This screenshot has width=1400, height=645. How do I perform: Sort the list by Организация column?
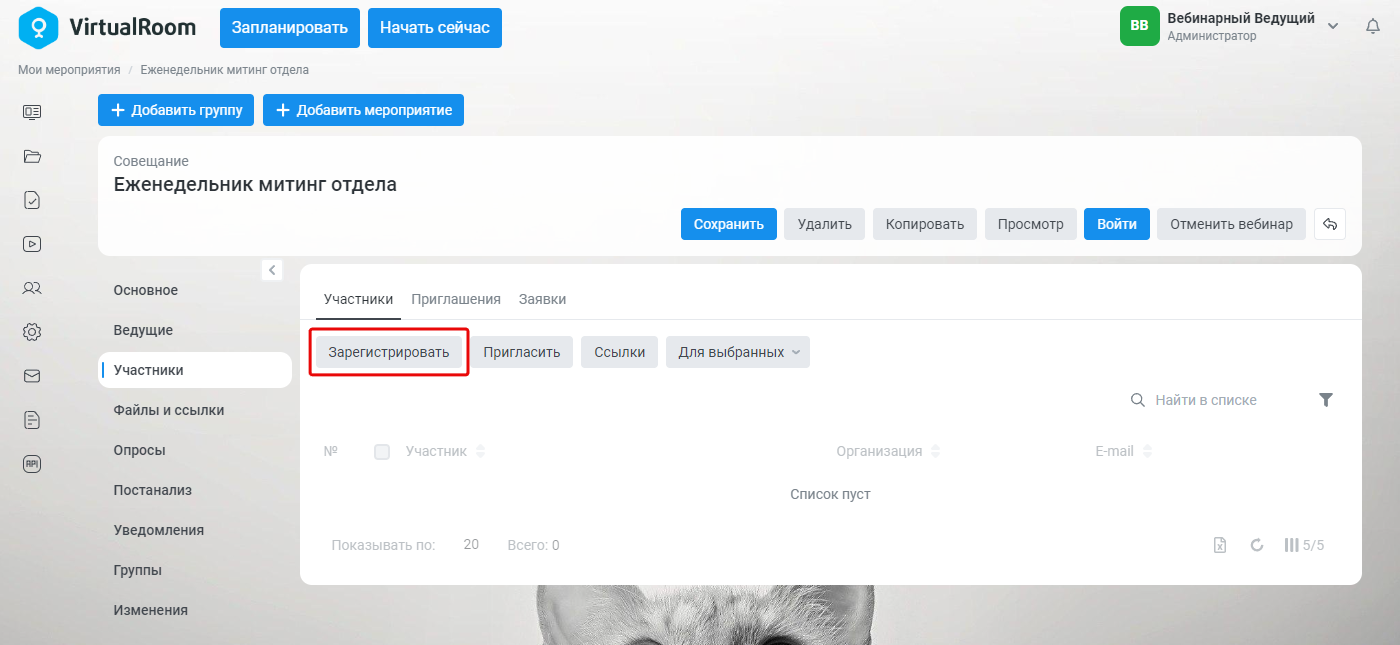(935, 452)
